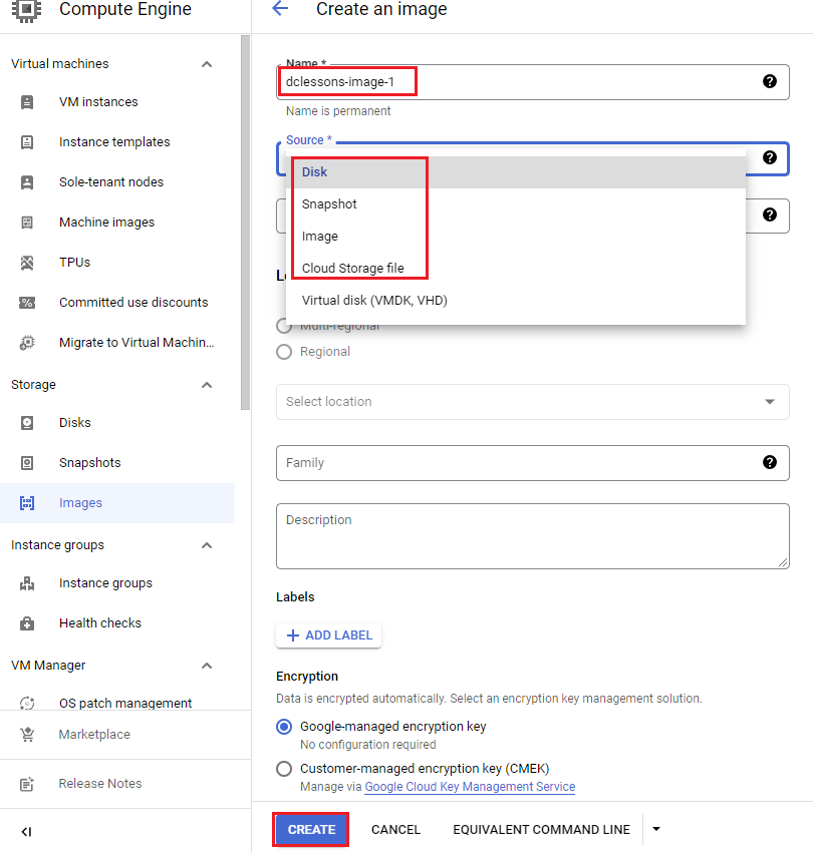Click the CANCEL button
813x853 pixels.
pyautogui.click(x=396, y=830)
